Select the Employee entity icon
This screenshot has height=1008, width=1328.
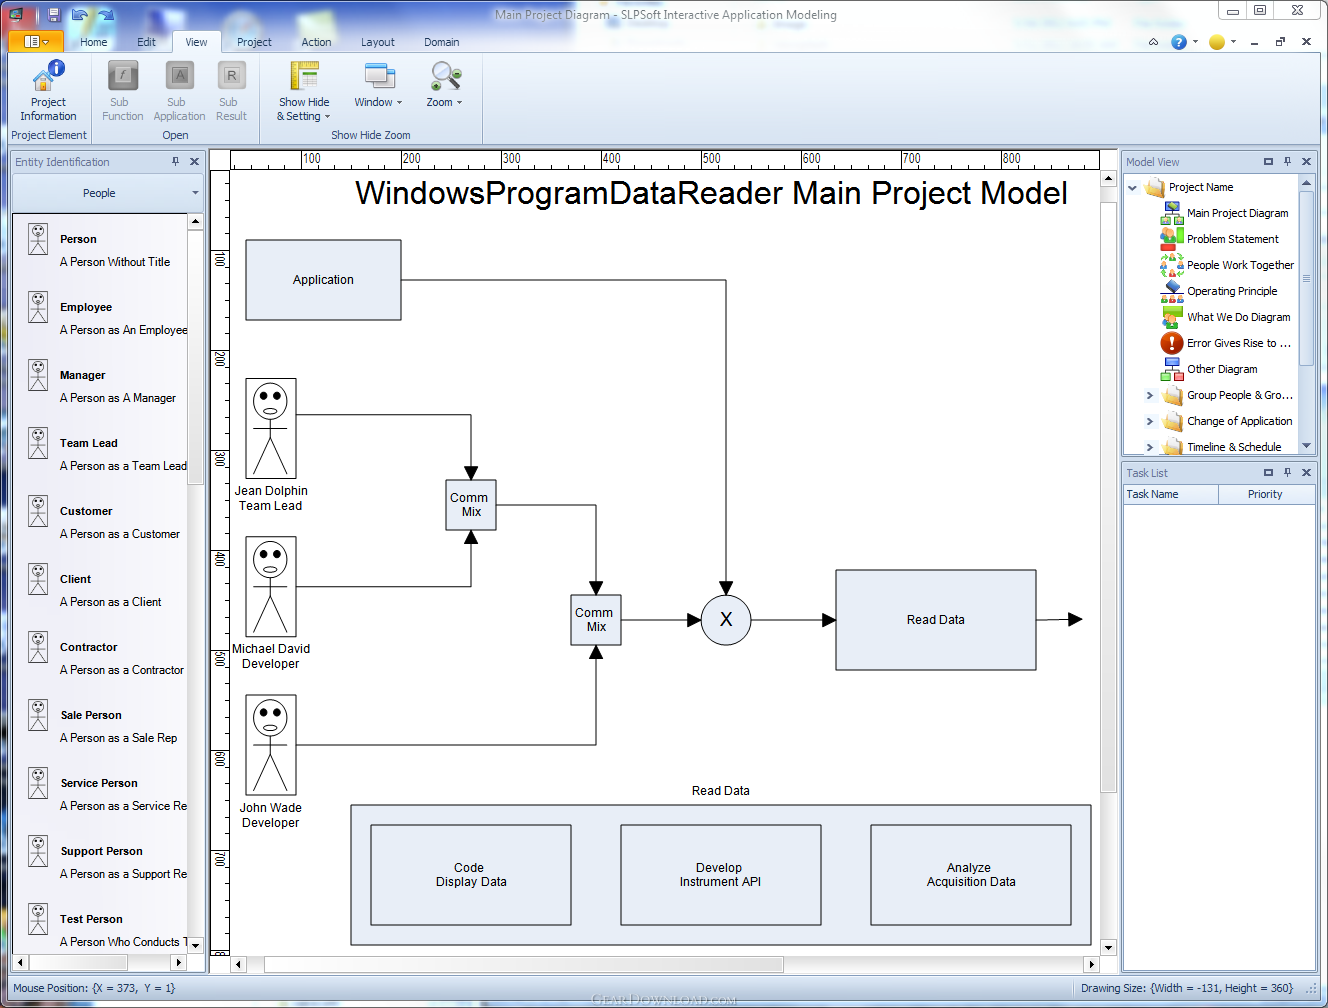(38, 307)
